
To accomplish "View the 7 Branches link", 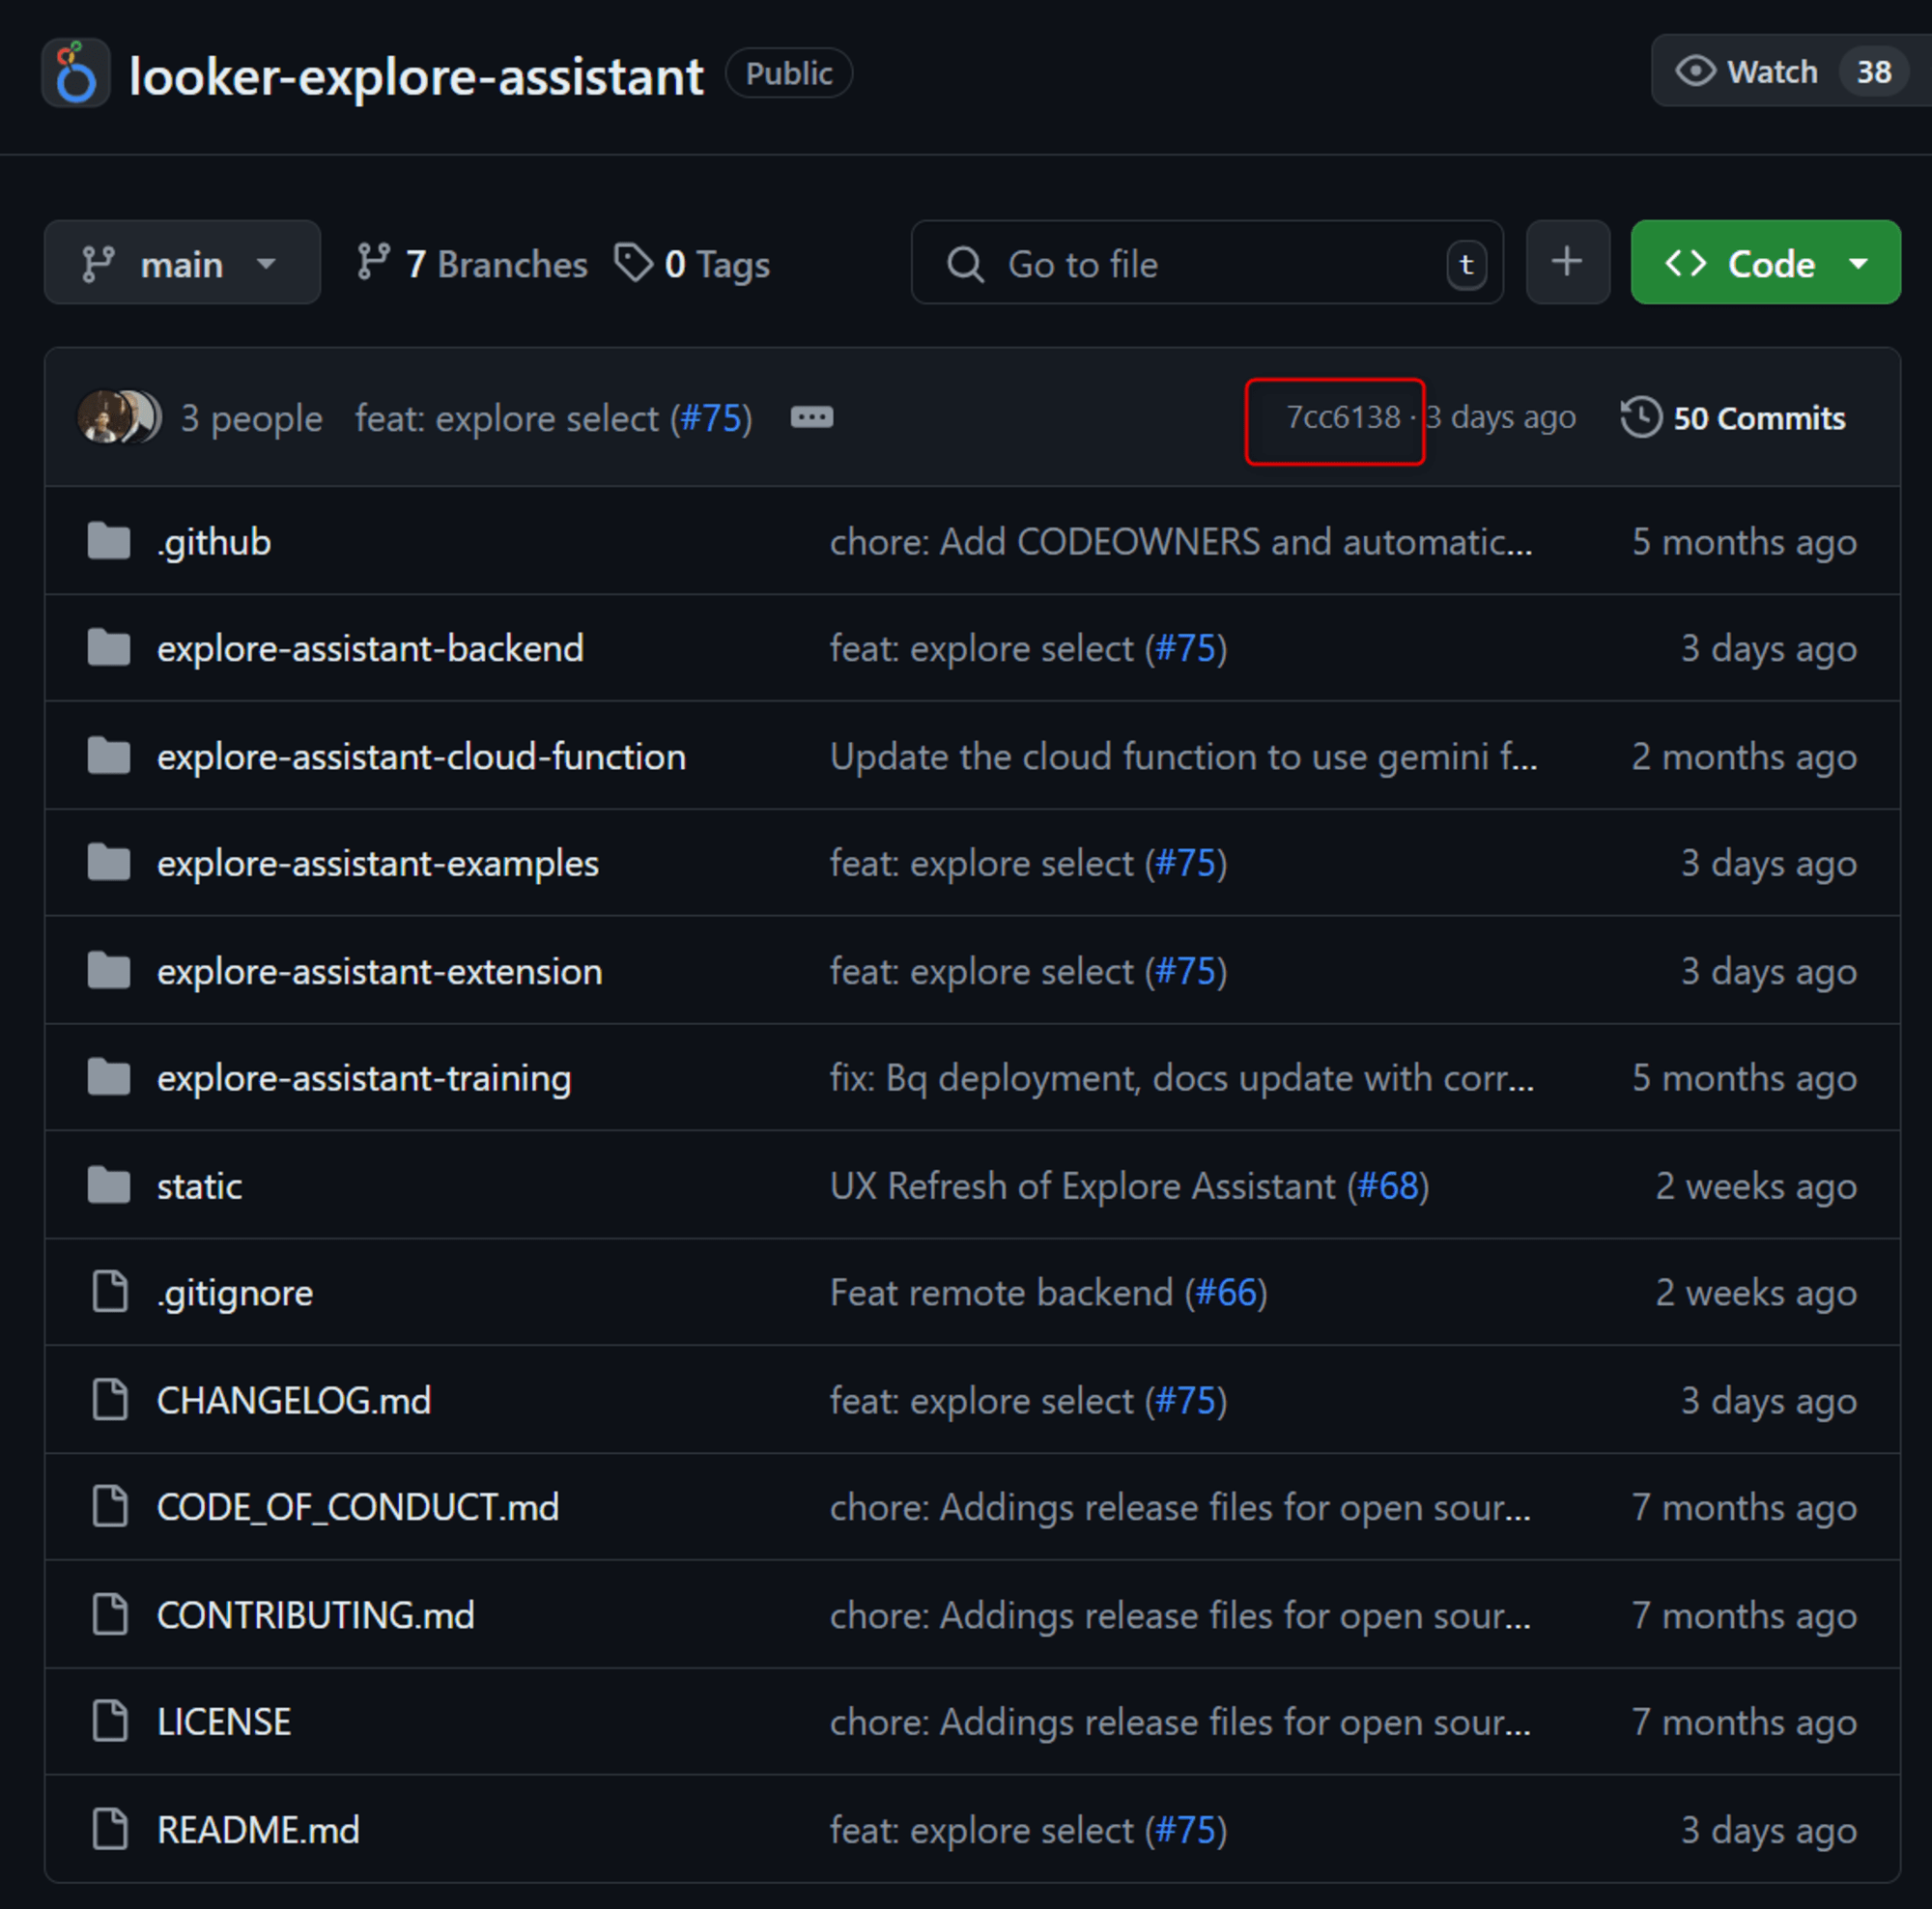I will coord(471,264).
